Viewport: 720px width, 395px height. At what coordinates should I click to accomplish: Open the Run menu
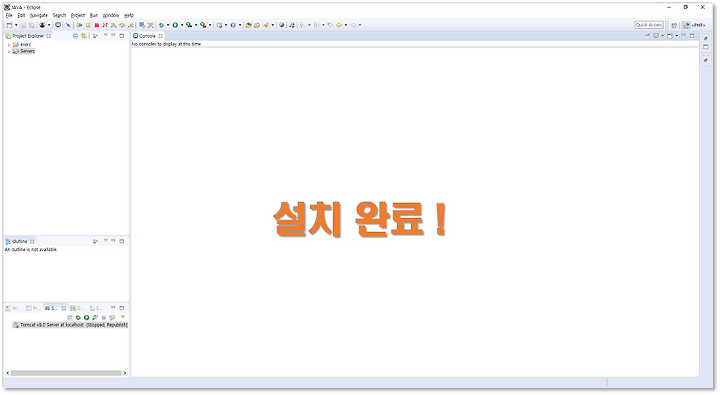[x=94, y=15]
